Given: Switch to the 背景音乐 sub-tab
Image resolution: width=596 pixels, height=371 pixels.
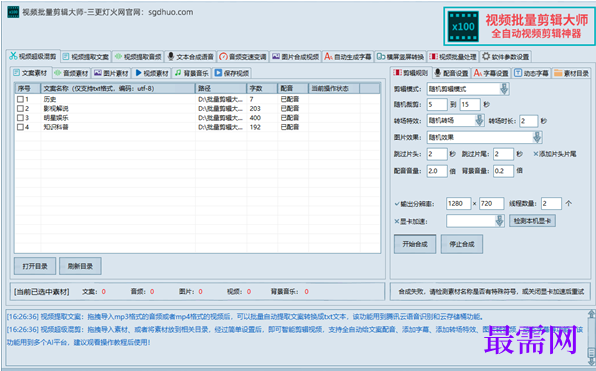Looking at the screenshot, I should 192,73.
